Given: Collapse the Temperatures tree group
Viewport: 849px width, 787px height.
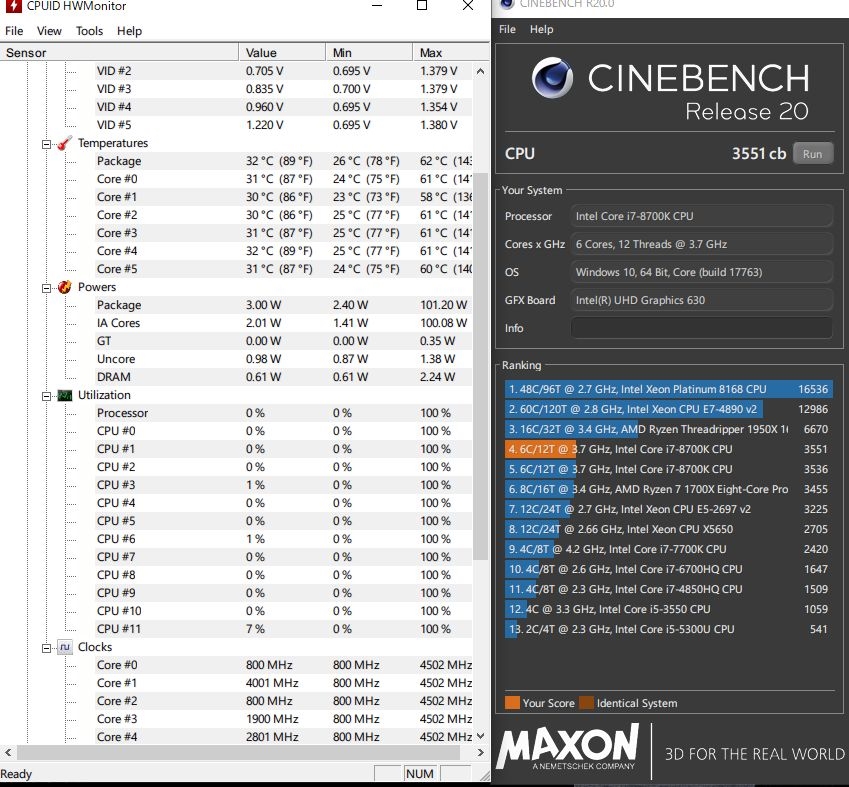Looking at the screenshot, I should pos(47,144).
